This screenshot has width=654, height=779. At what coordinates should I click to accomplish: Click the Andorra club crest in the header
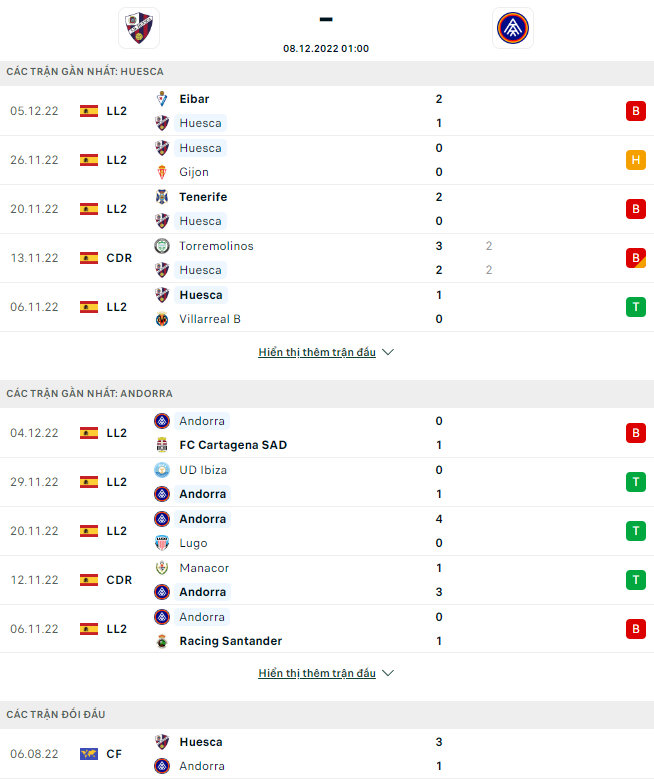pyautogui.click(x=513, y=28)
